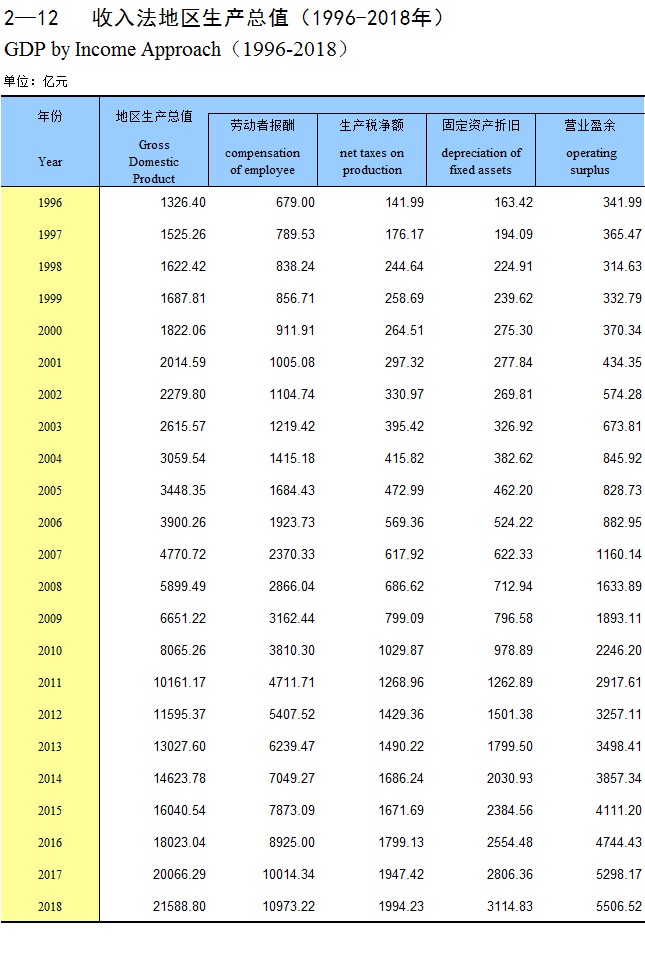The height and width of the screenshot is (955, 645).
Task: Select the year cell 2011
Action: click(50, 683)
